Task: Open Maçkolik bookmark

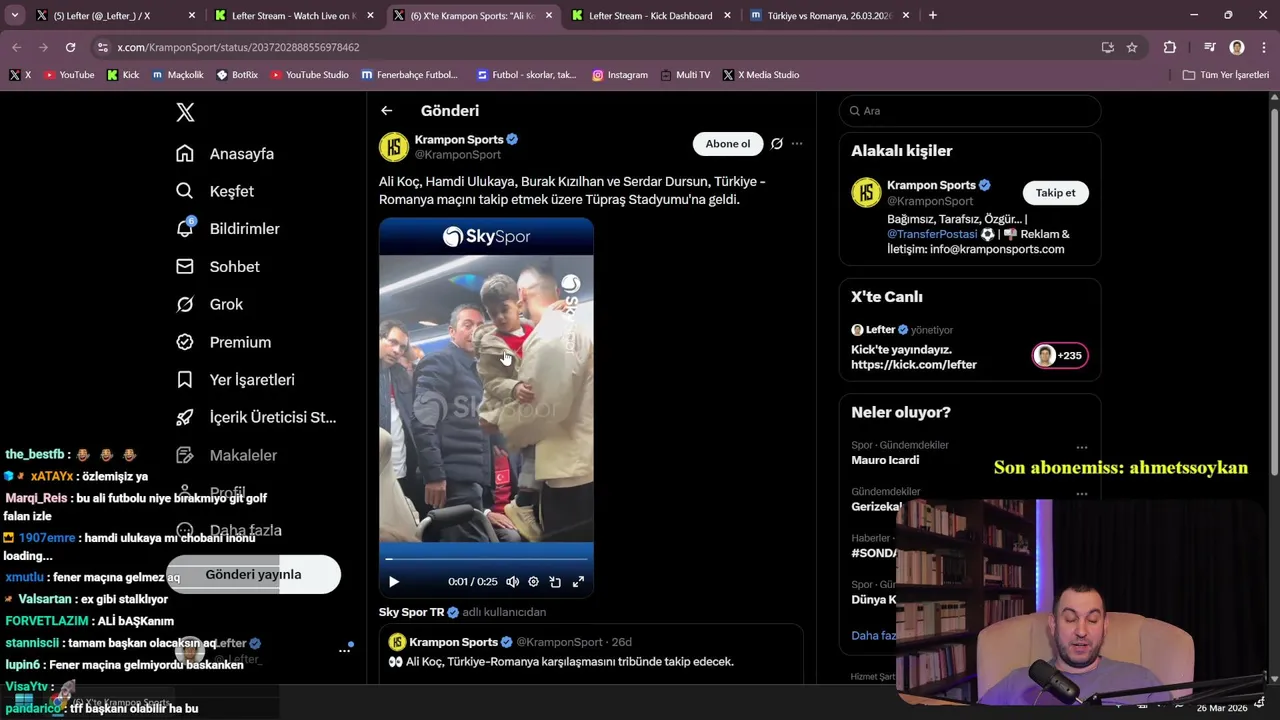Action: [x=178, y=75]
